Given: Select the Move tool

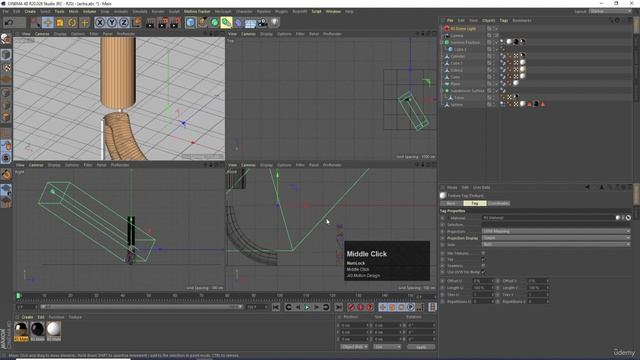Looking at the screenshot, I should [47, 22].
